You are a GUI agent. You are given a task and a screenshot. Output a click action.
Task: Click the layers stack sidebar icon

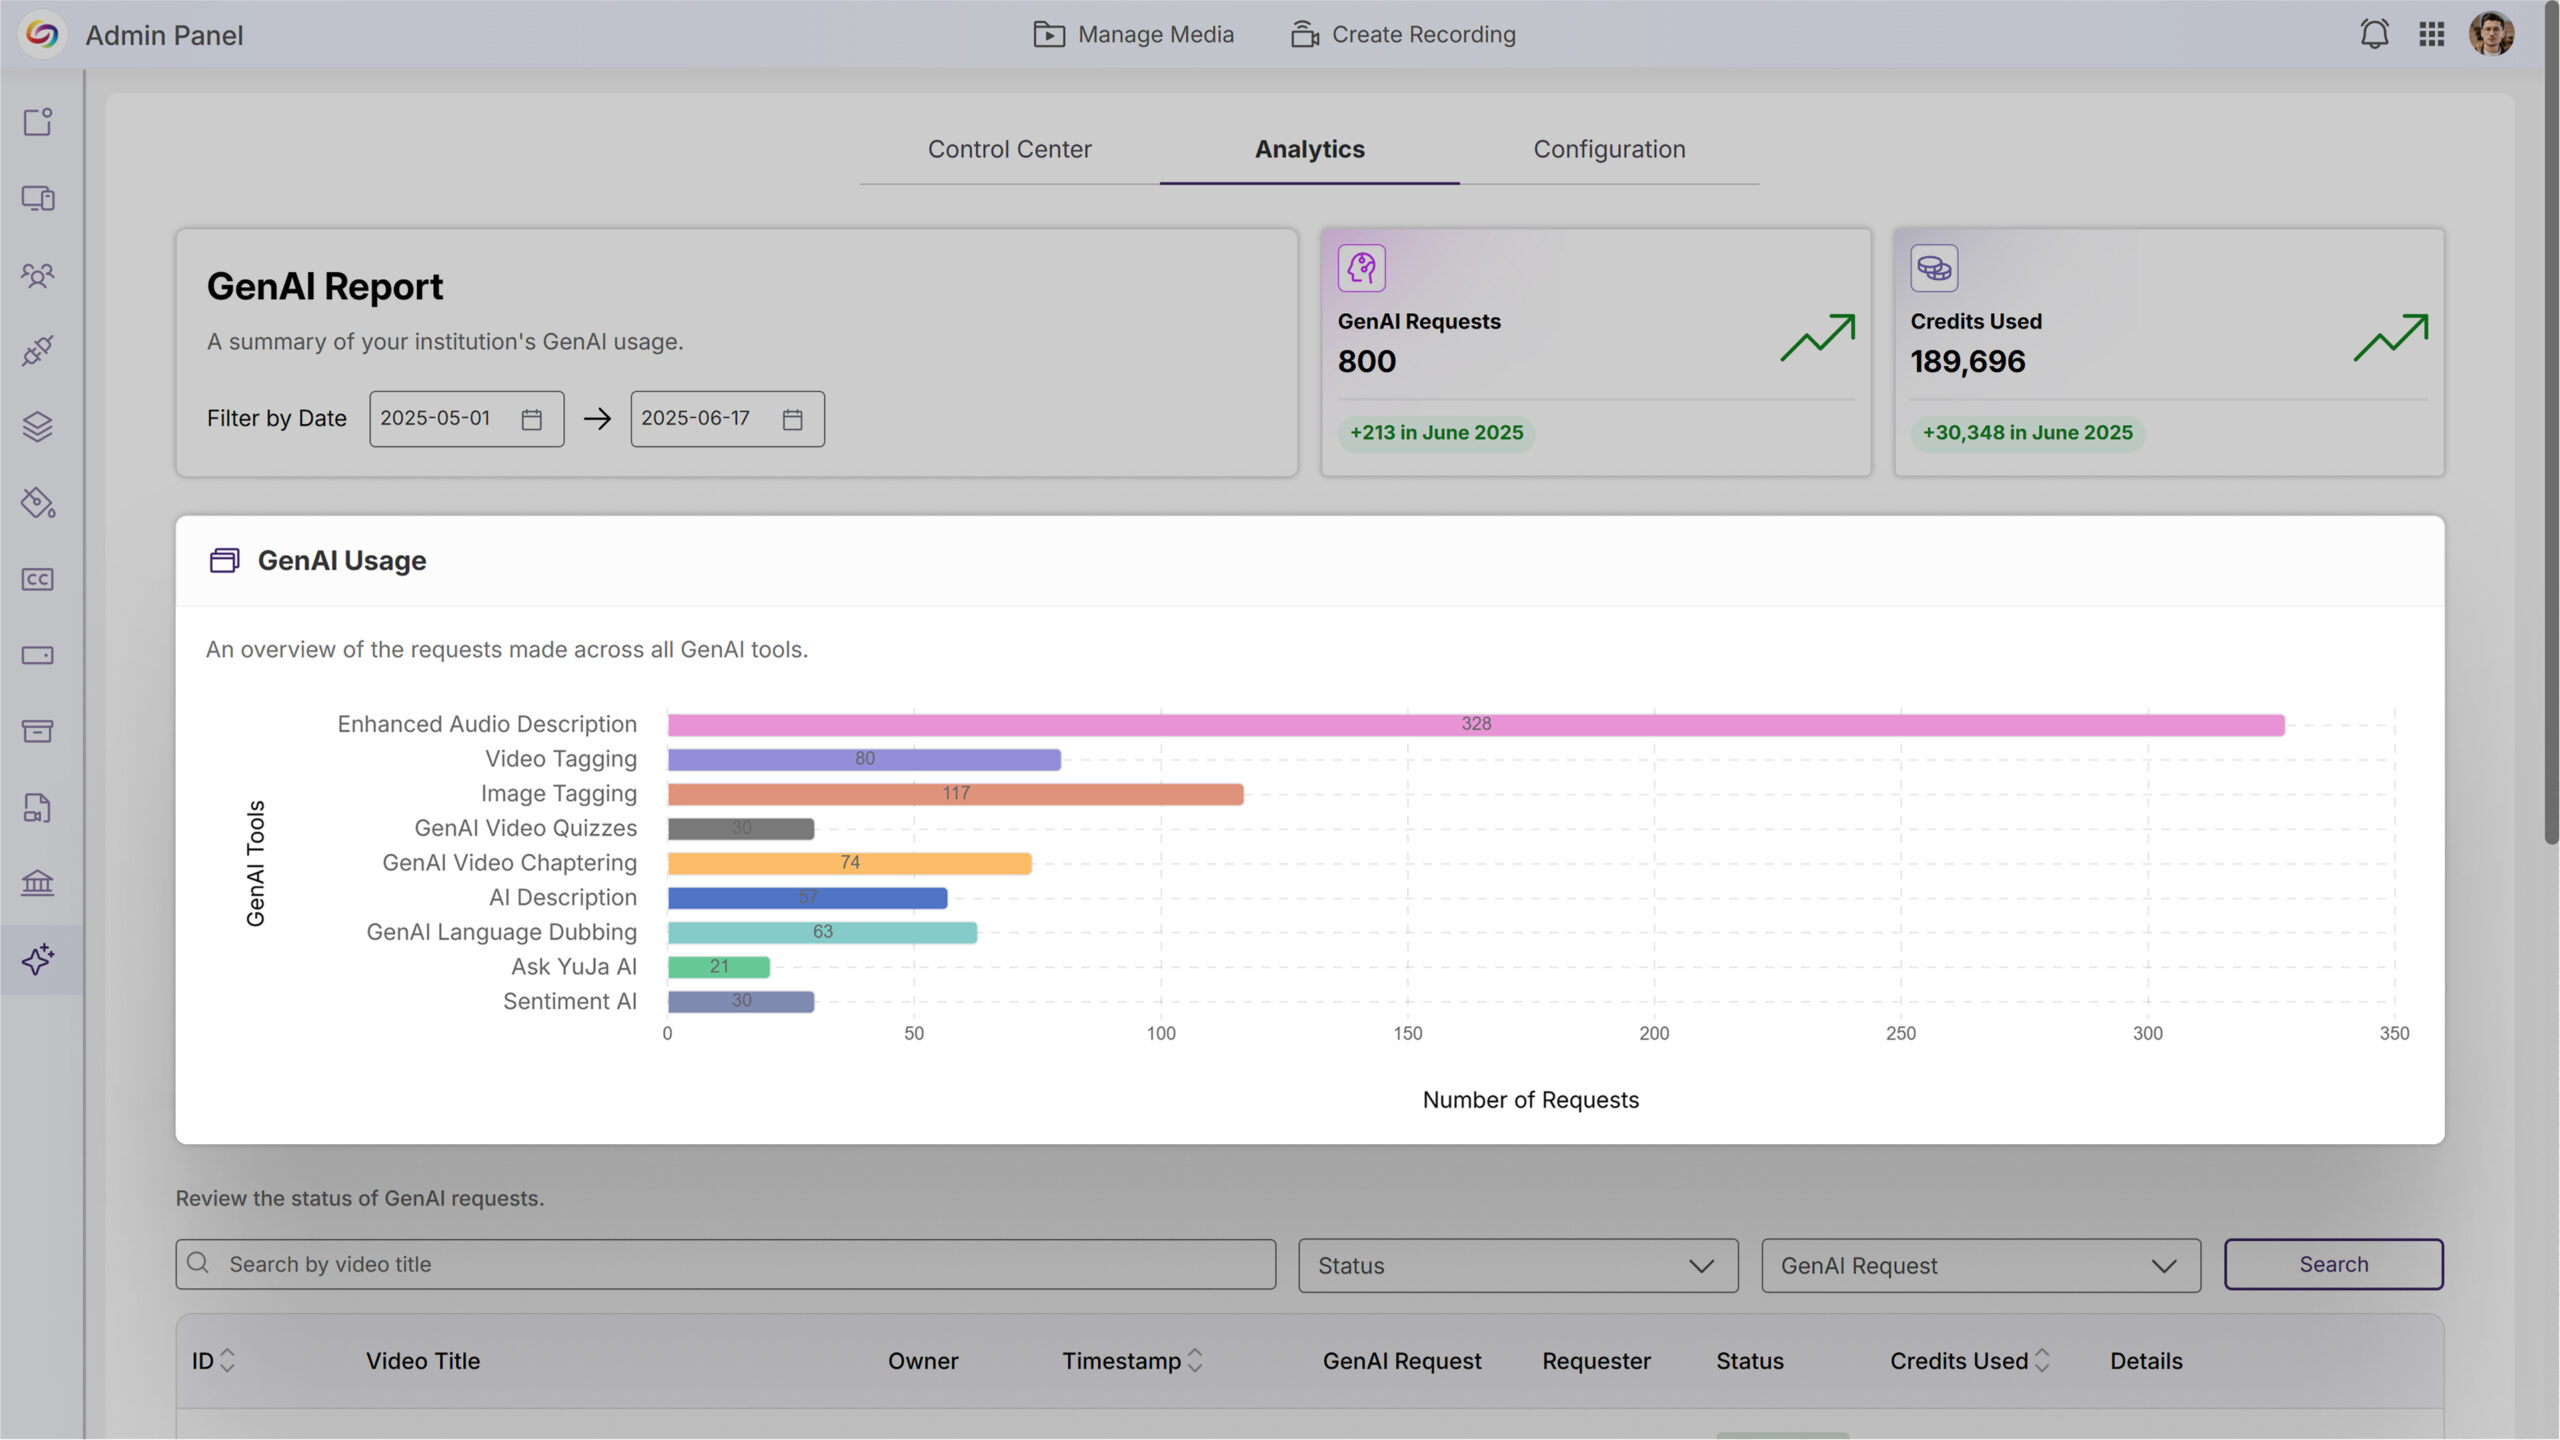click(38, 427)
